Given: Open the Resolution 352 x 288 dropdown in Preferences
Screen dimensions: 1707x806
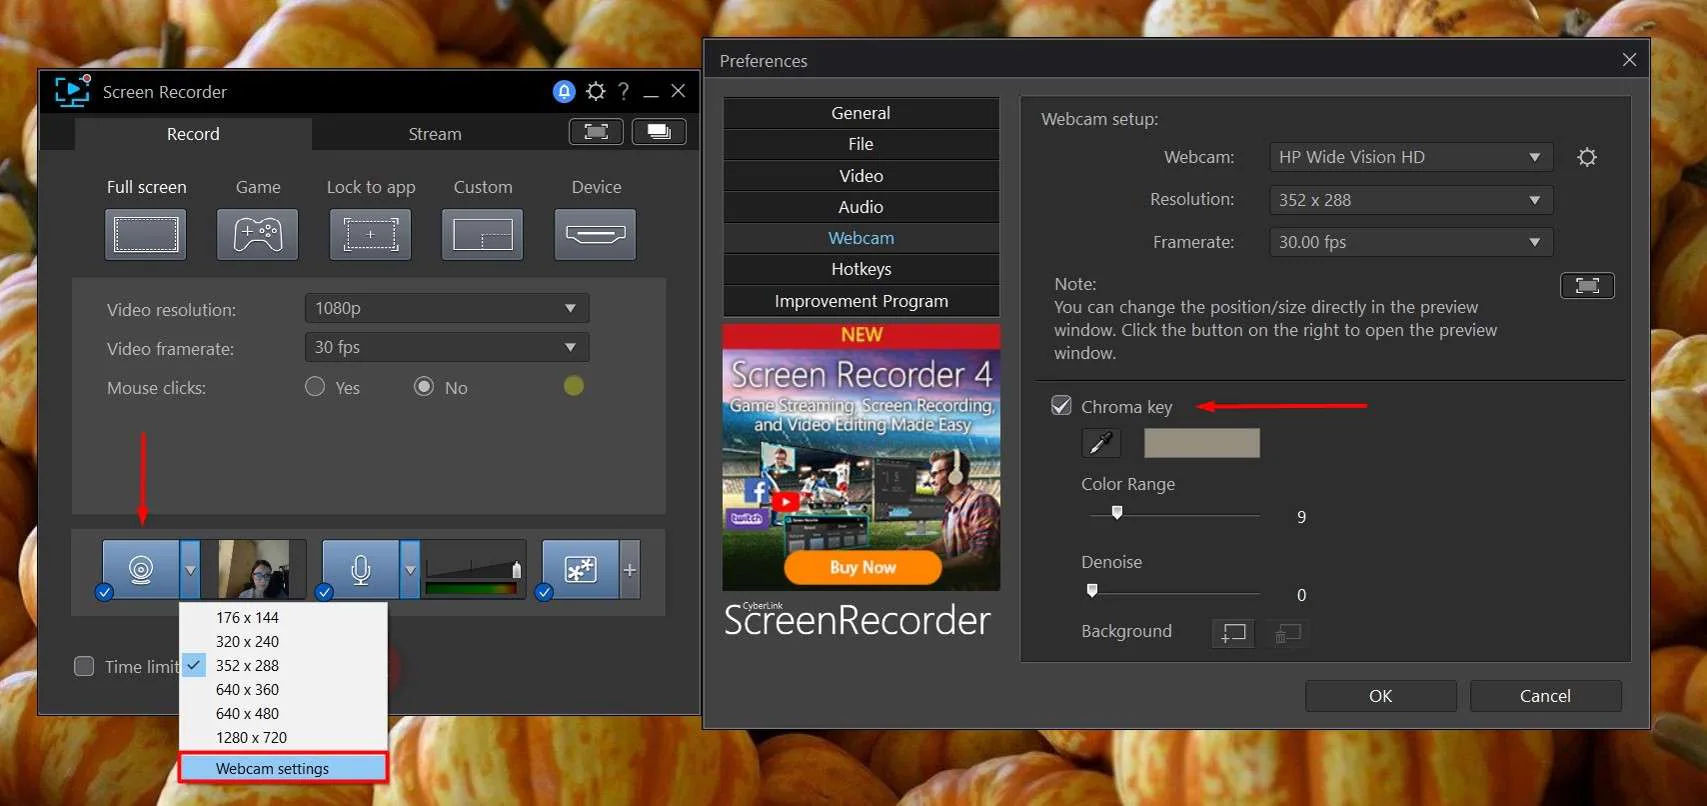Looking at the screenshot, I should pyautogui.click(x=1411, y=200).
